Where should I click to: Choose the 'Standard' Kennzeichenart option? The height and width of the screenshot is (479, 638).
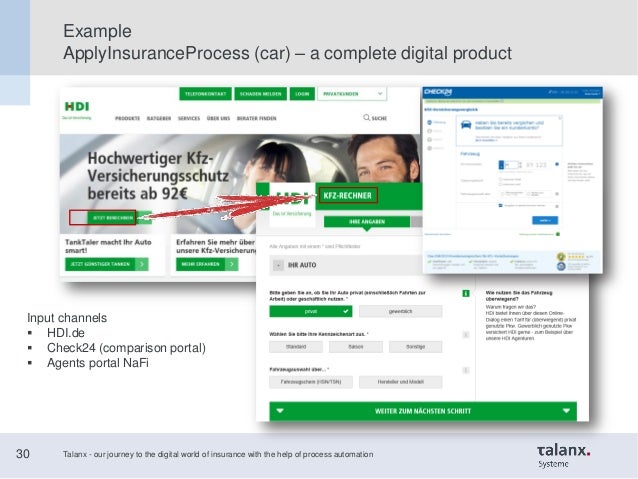click(x=296, y=347)
